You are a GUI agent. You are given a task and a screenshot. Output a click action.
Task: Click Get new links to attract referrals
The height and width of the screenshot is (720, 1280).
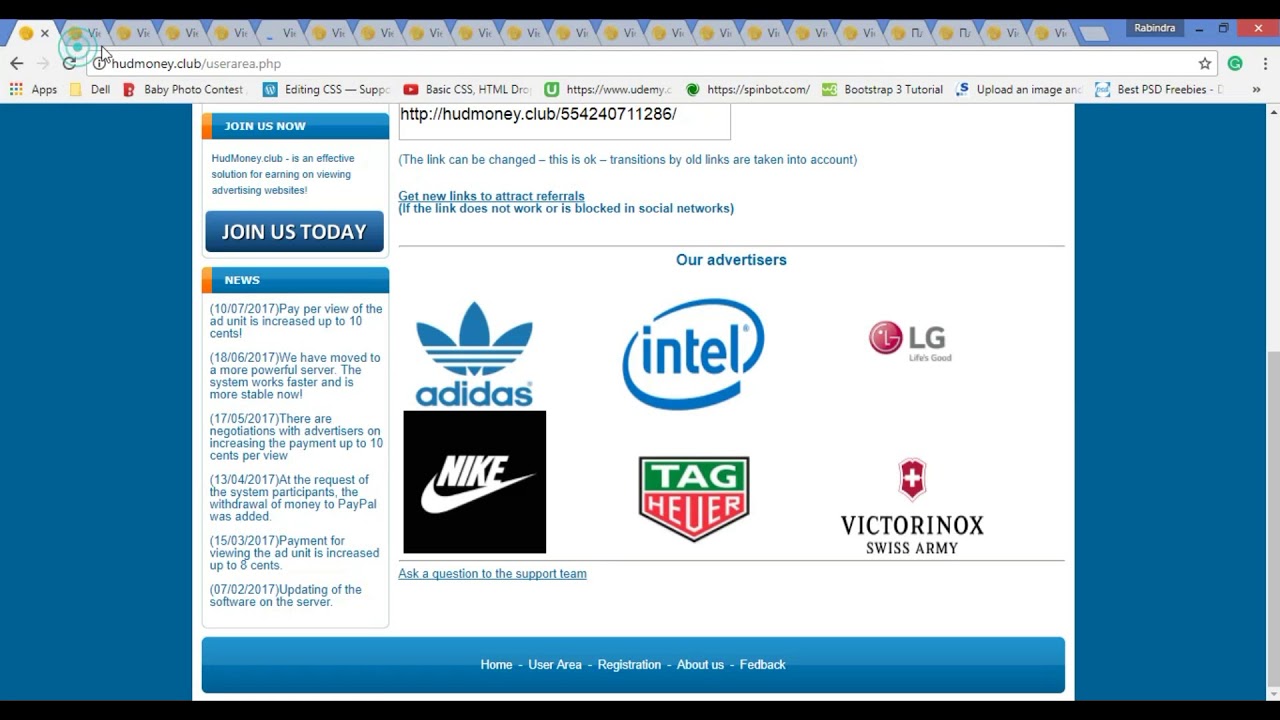tap(491, 196)
